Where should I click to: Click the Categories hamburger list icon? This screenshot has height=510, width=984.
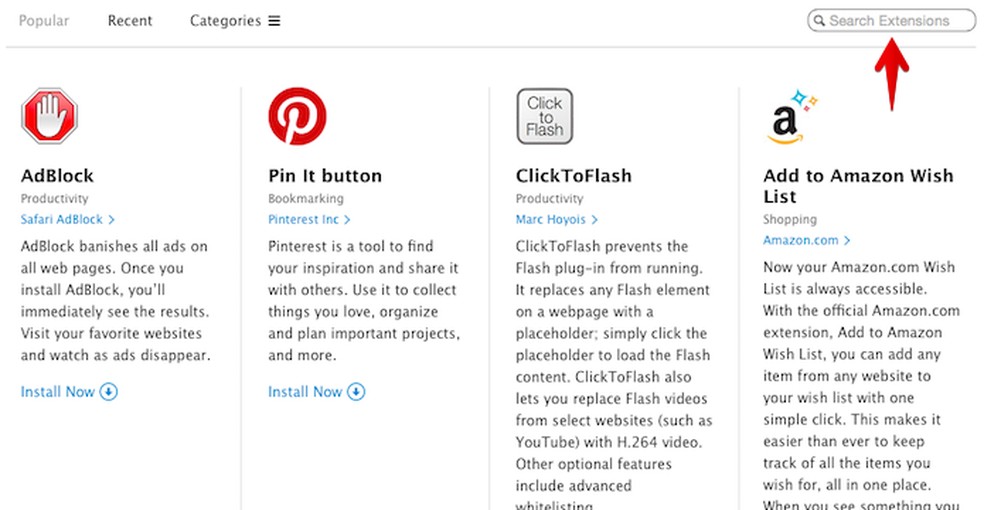(274, 21)
